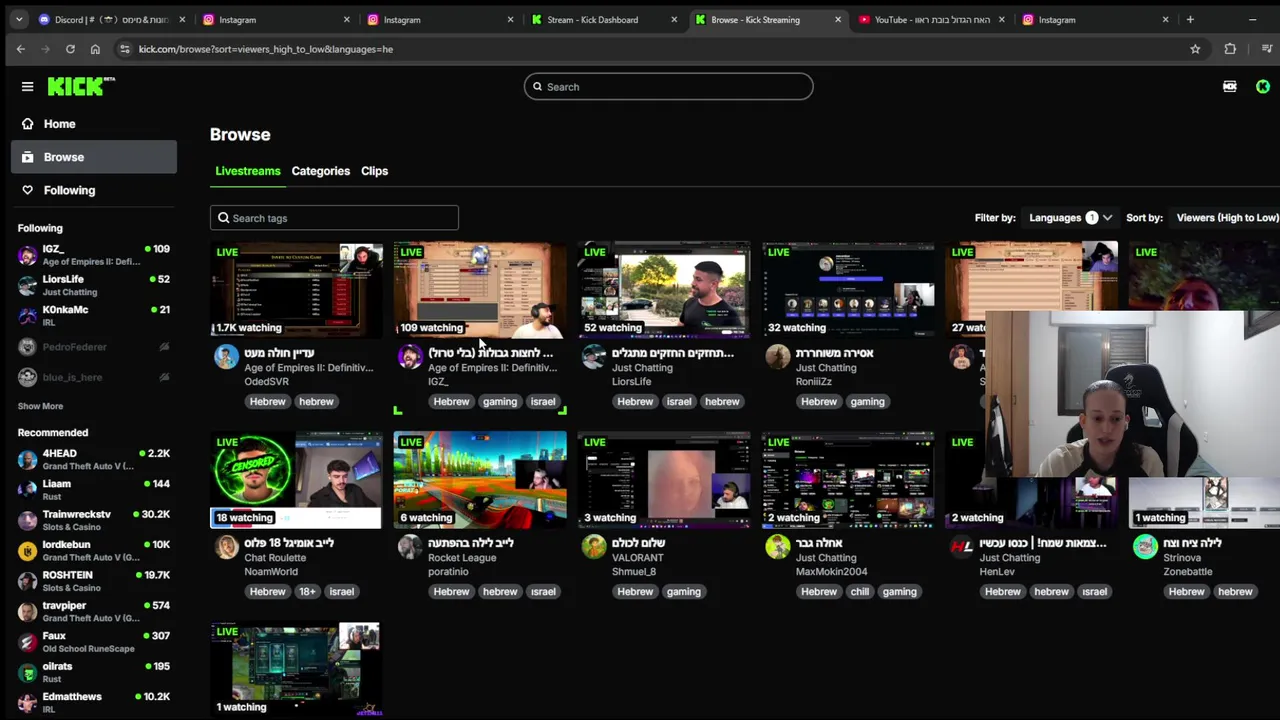The image size is (1280, 720).
Task: Click Rocket League category link
Action: [x=462, y=558]
